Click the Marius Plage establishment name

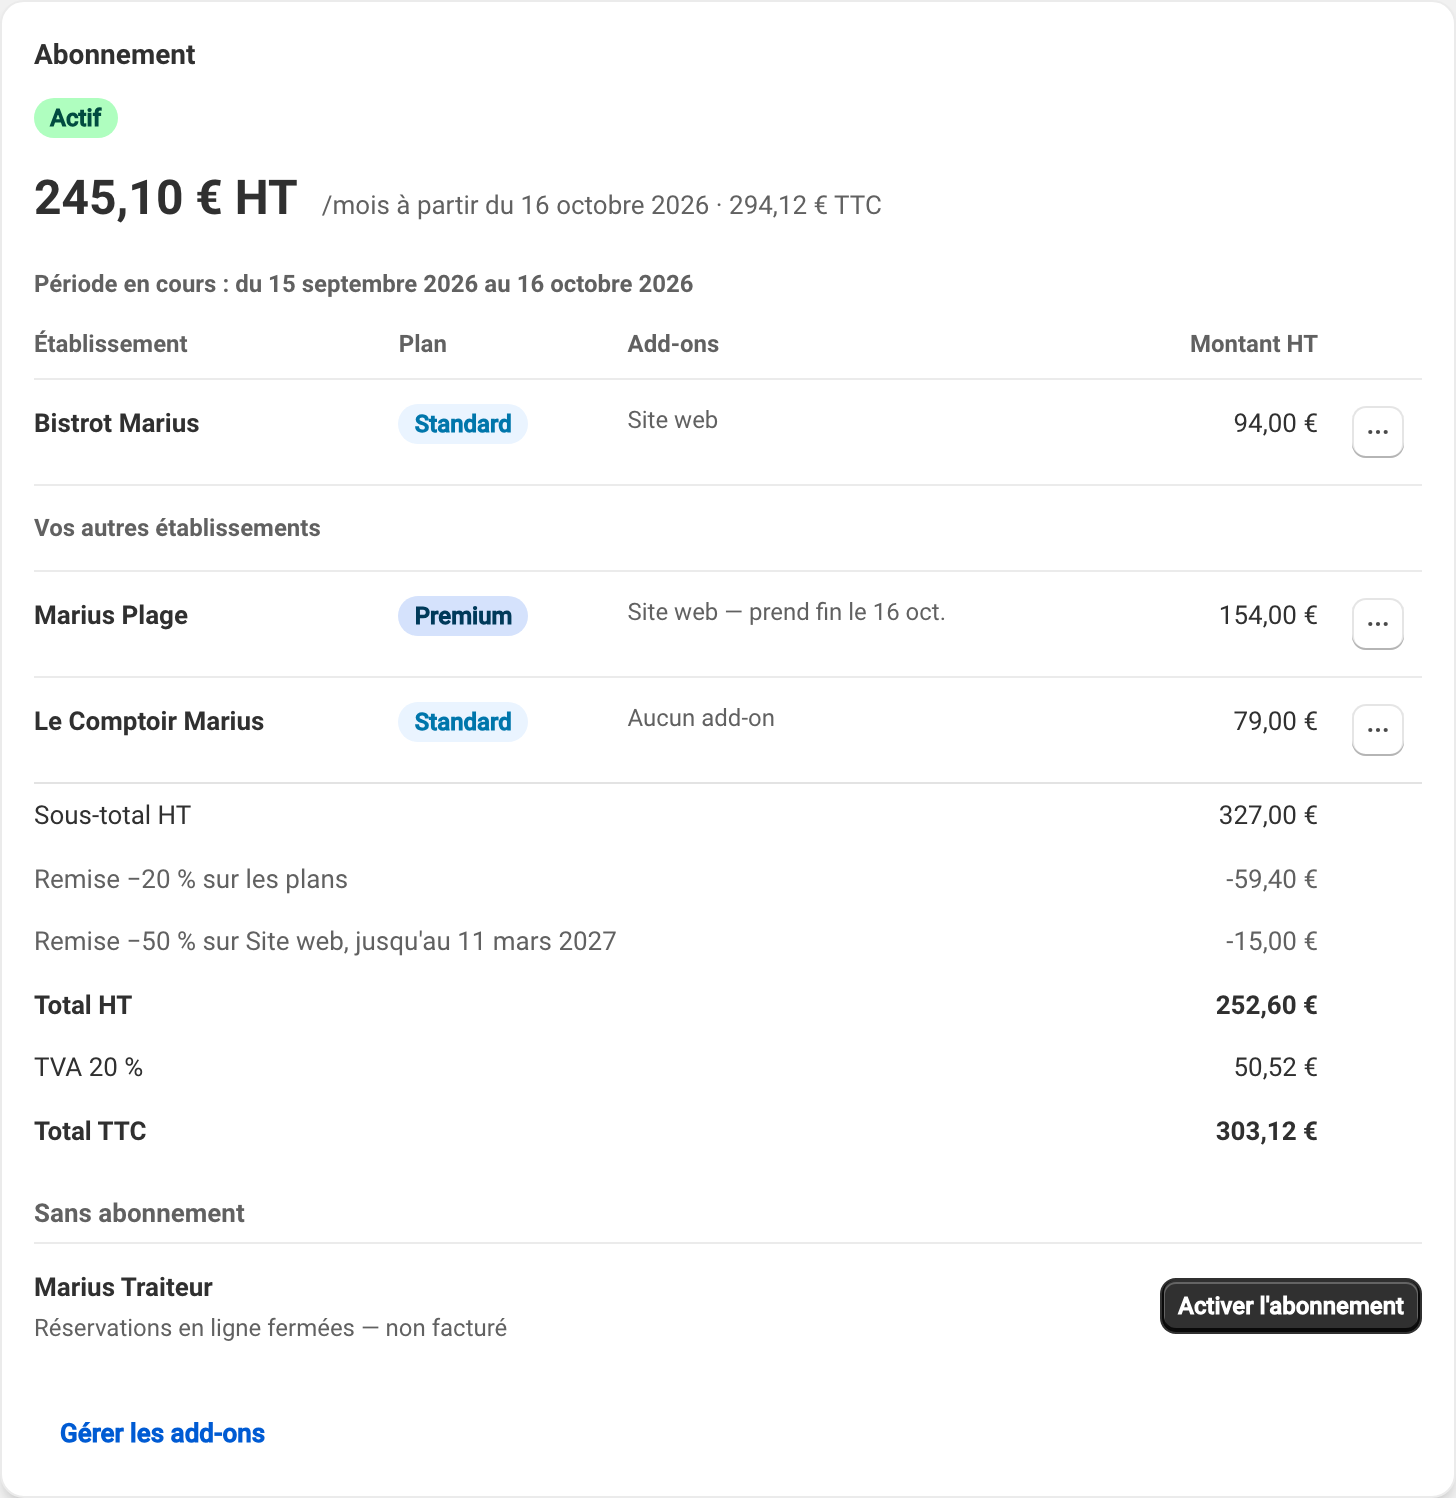[111, 615]
